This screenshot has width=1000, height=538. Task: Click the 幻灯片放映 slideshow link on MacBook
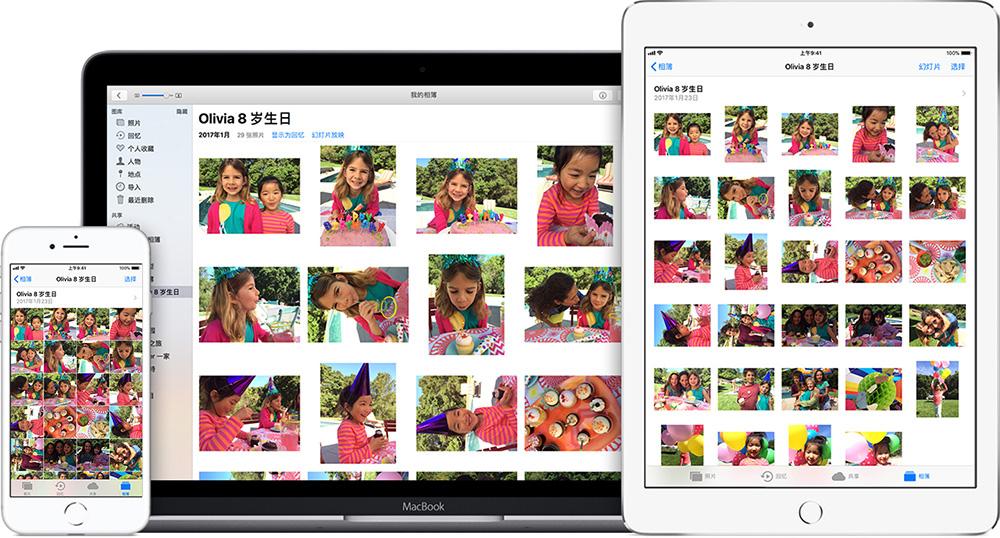(x=328, y=135)
